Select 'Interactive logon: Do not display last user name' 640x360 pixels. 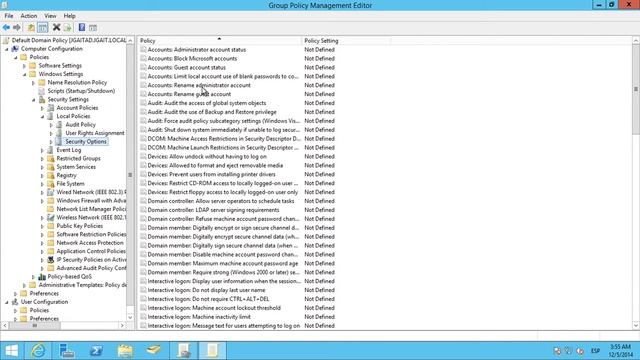coord(206,290)
